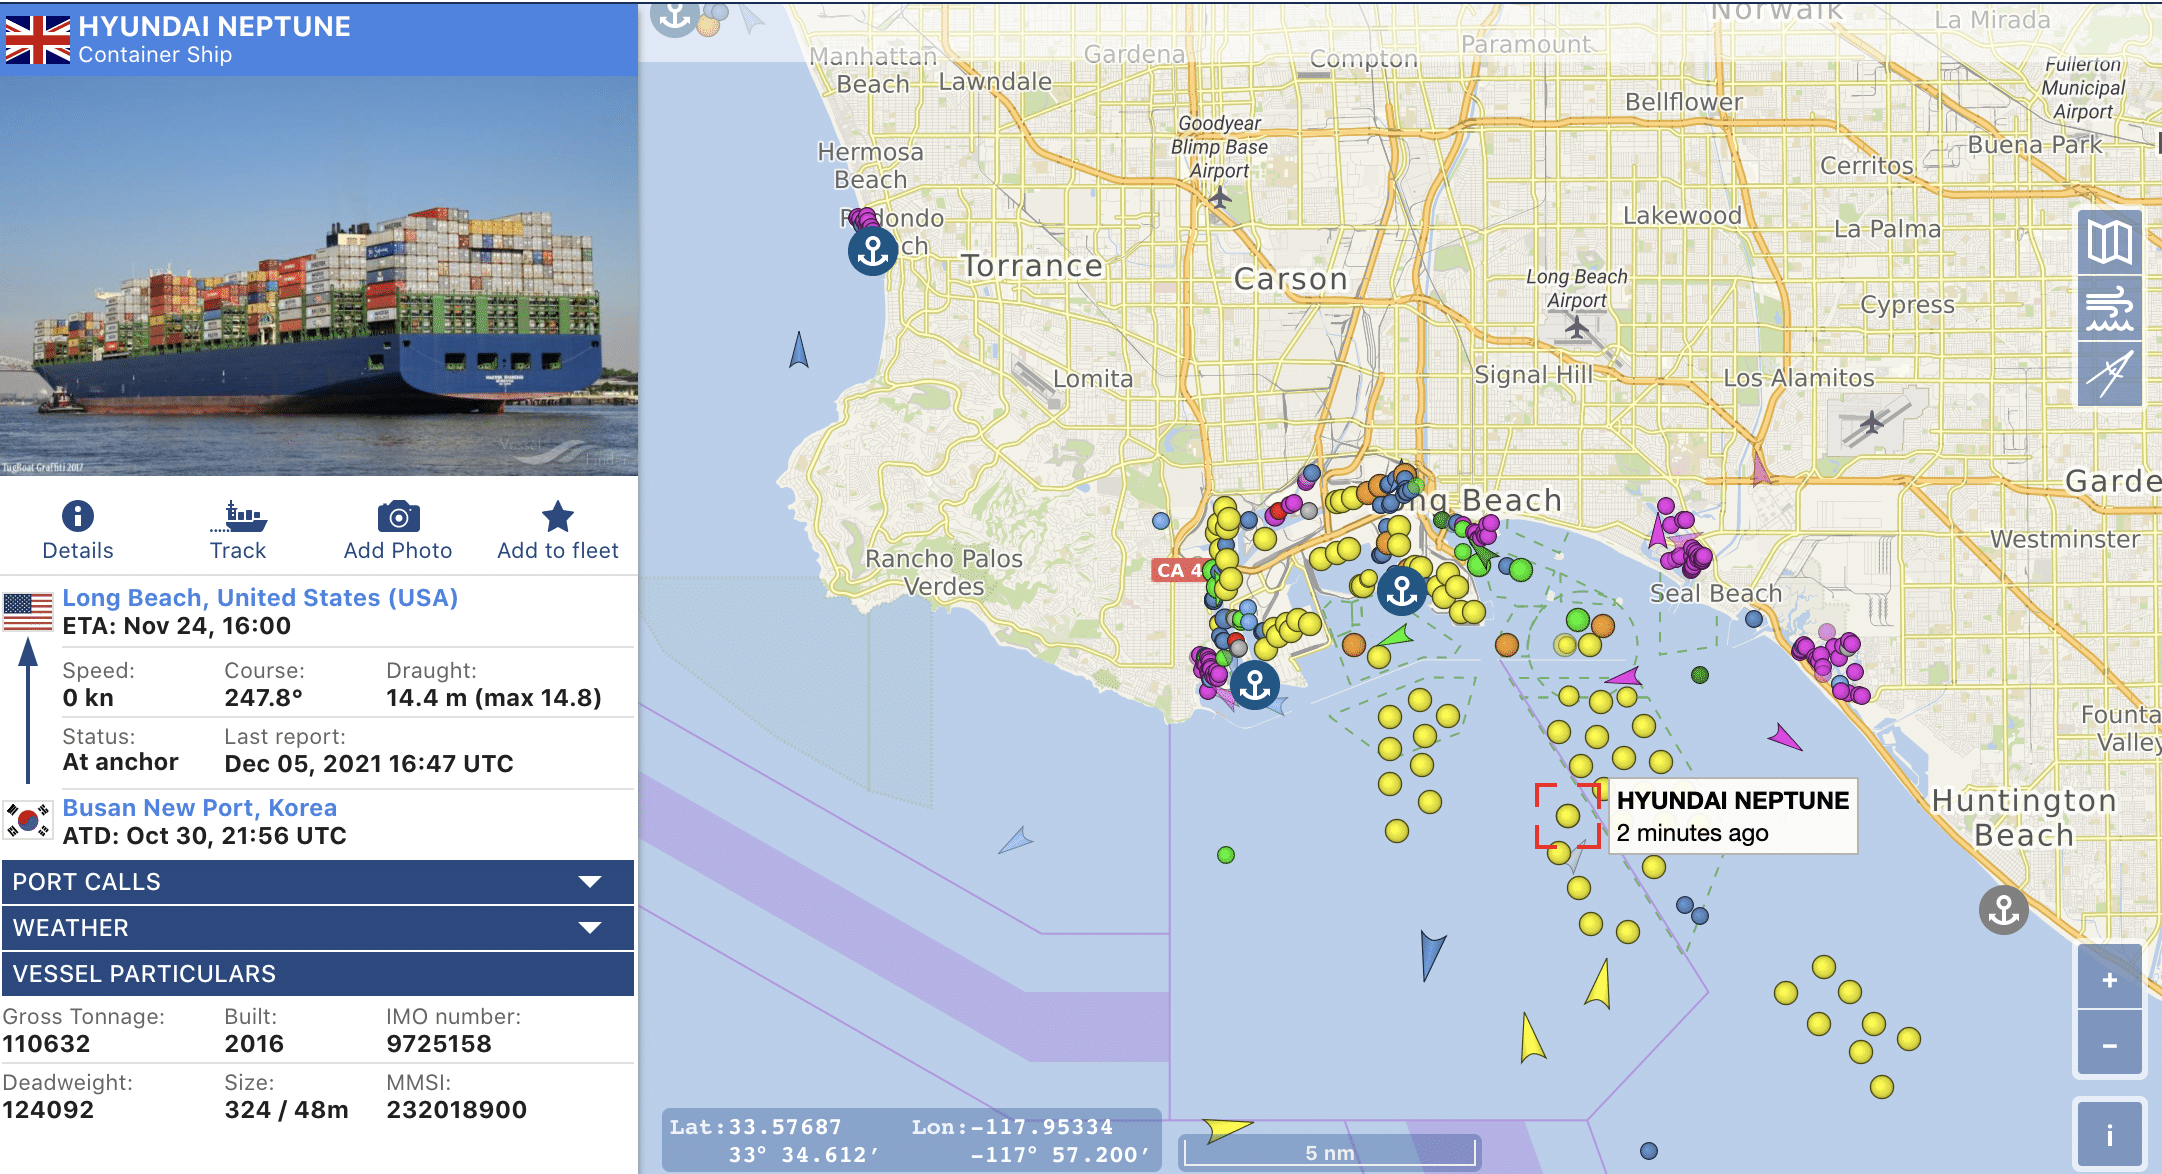Click the ATD: Oct 30, 21:56 UTC text

point(204,836)
